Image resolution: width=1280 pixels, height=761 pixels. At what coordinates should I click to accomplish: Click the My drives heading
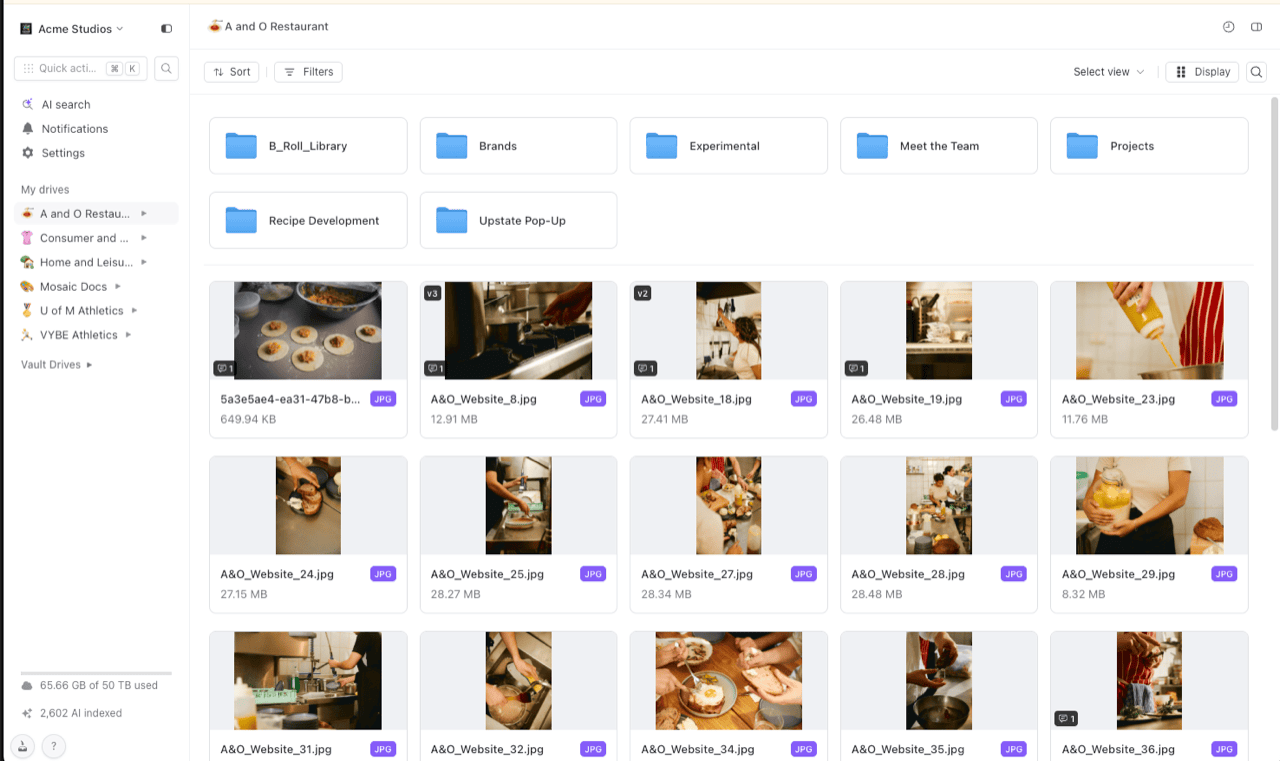45,190
